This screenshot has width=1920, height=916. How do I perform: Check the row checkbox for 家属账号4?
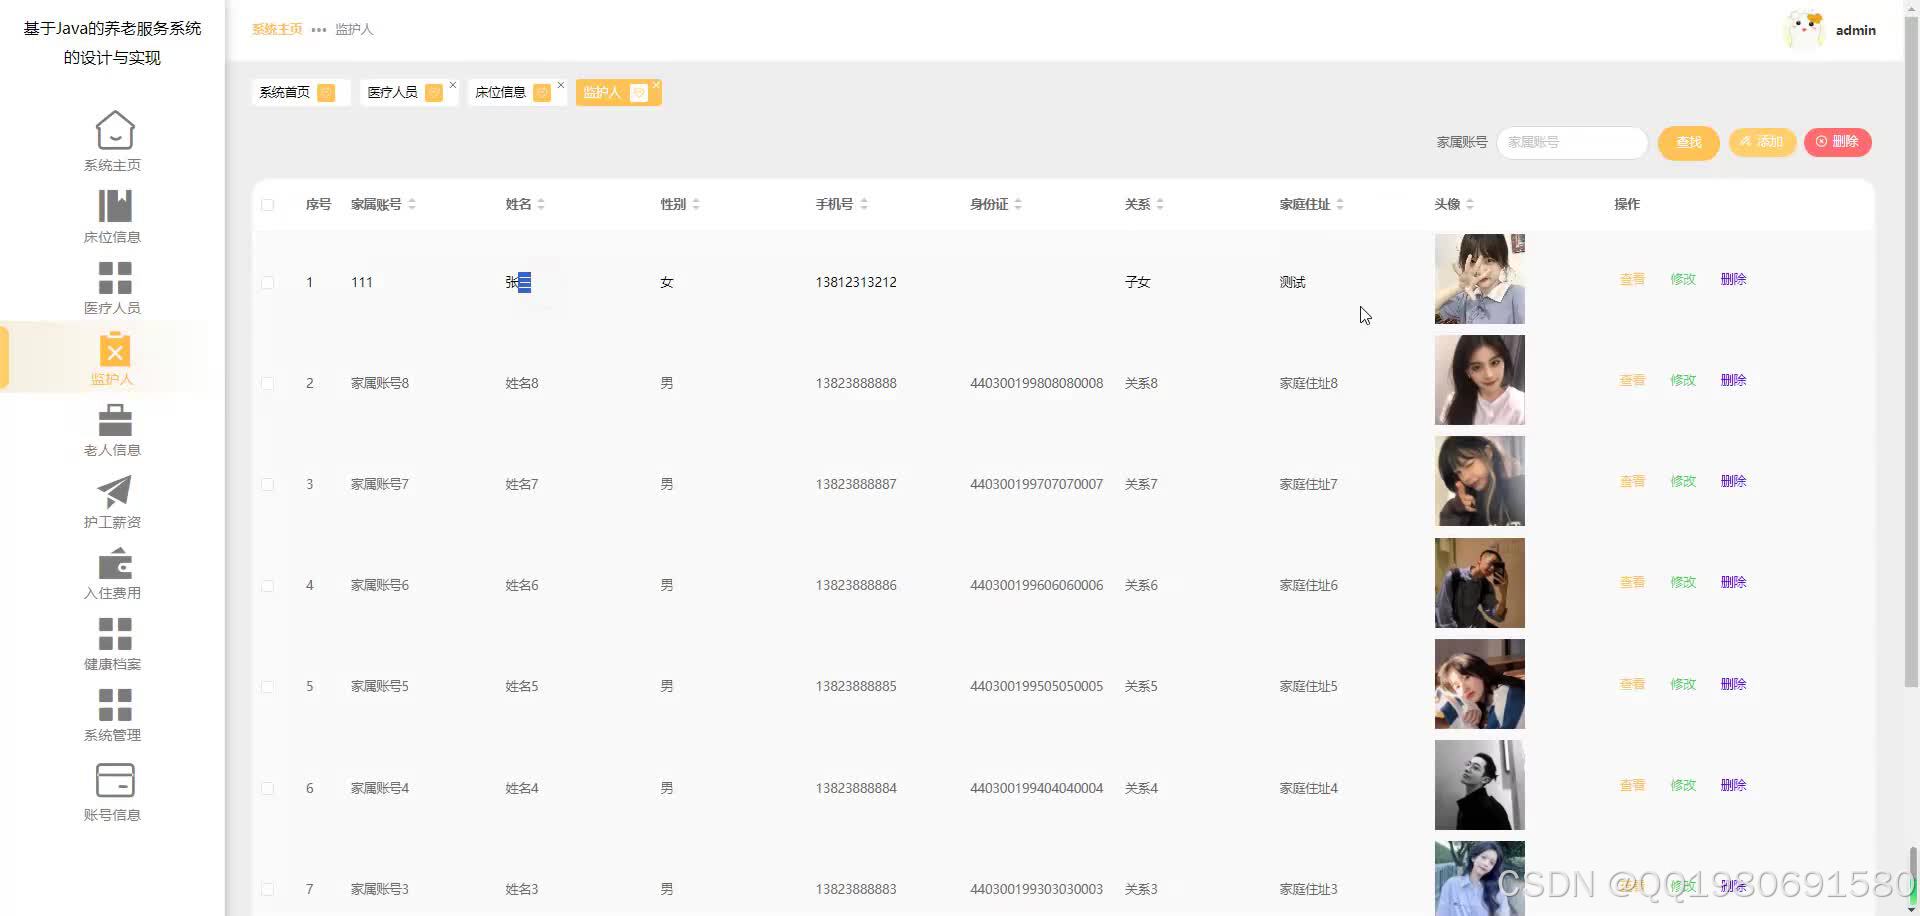[267, 789]
